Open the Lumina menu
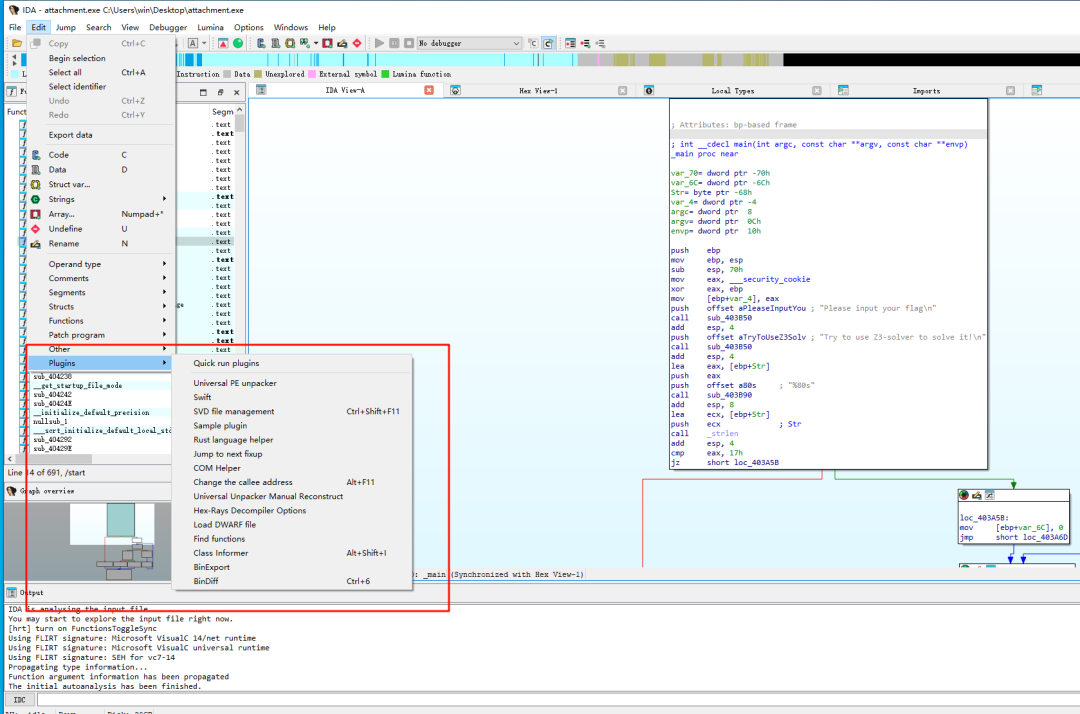This screenshot has width=1080, height=714. point(210,28)
